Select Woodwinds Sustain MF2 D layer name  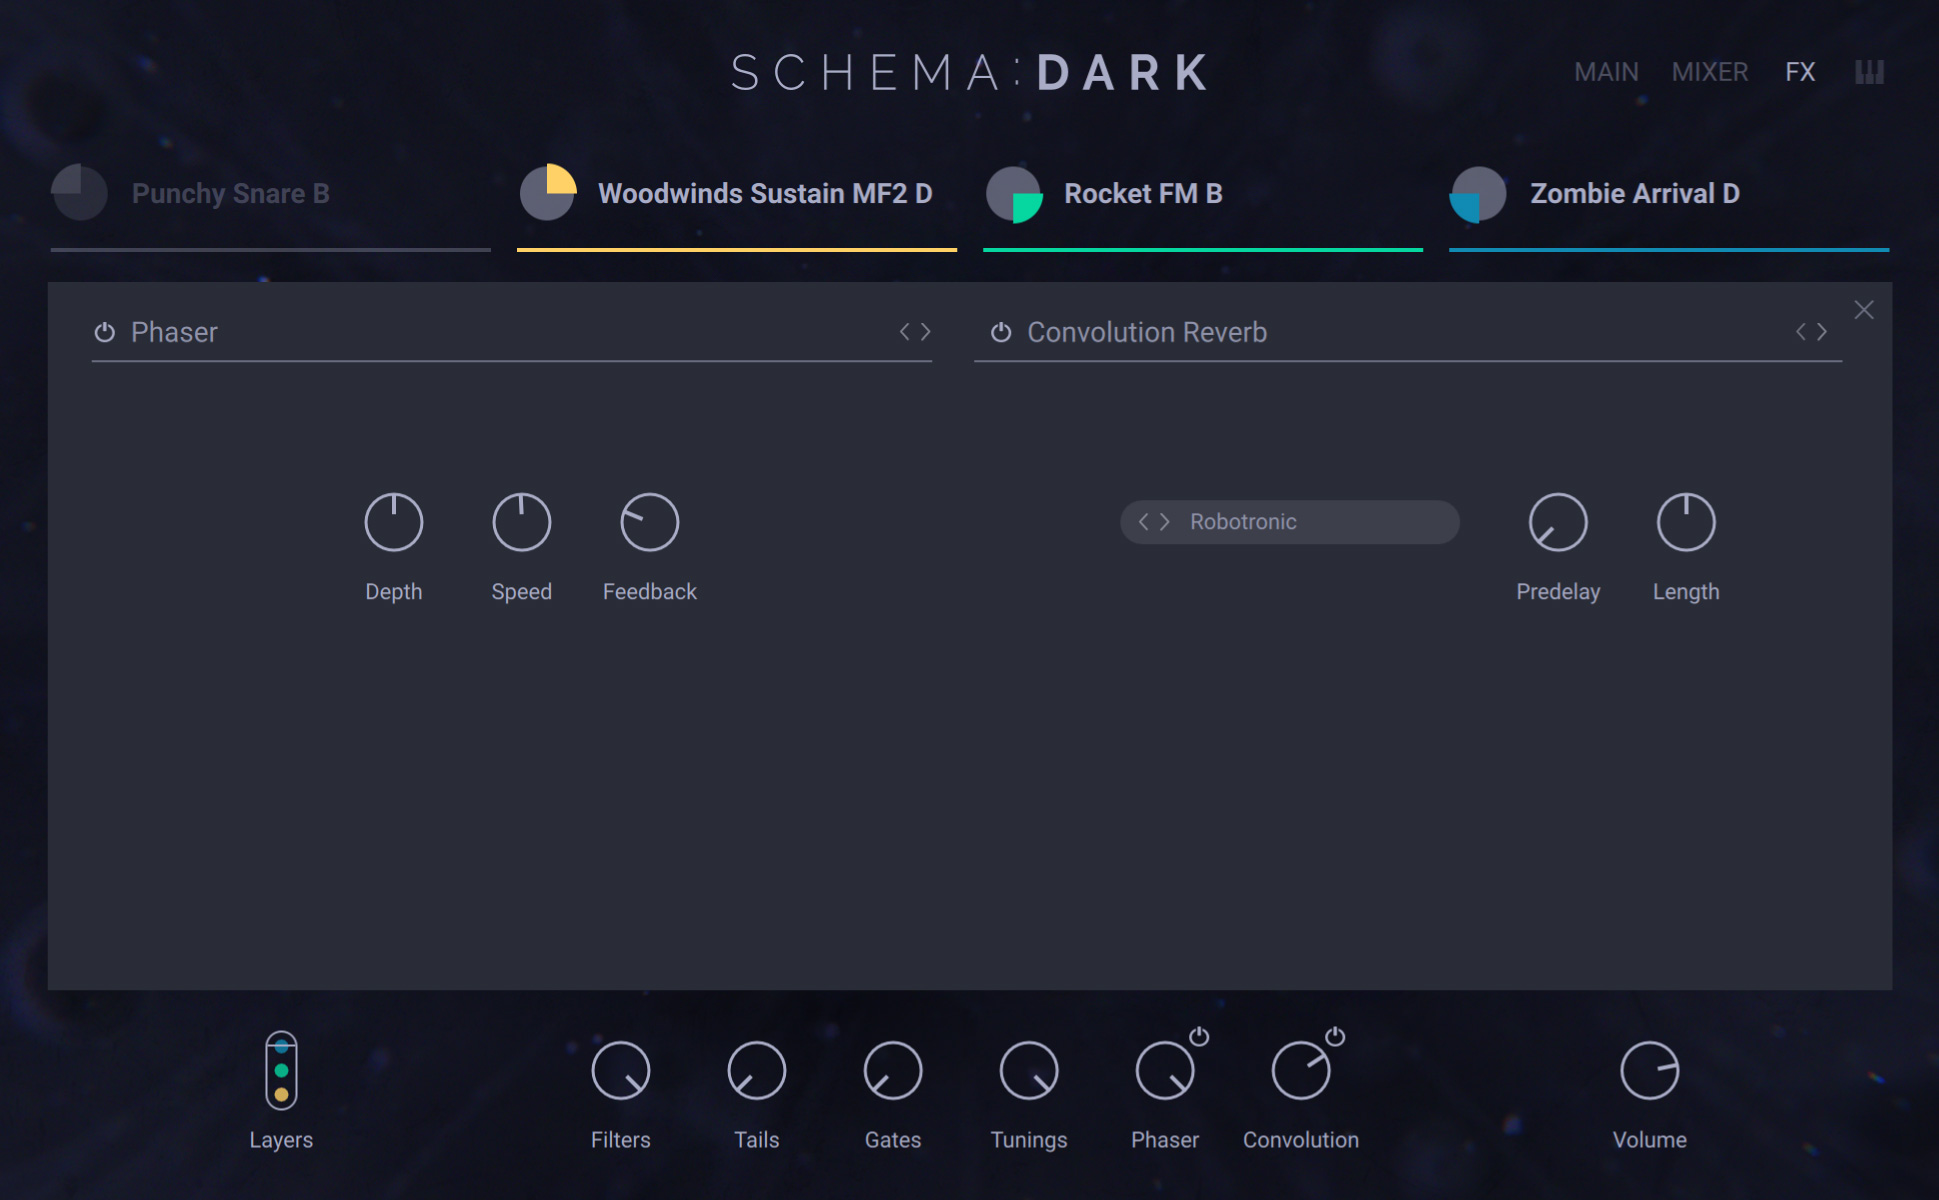coord(765,193)
